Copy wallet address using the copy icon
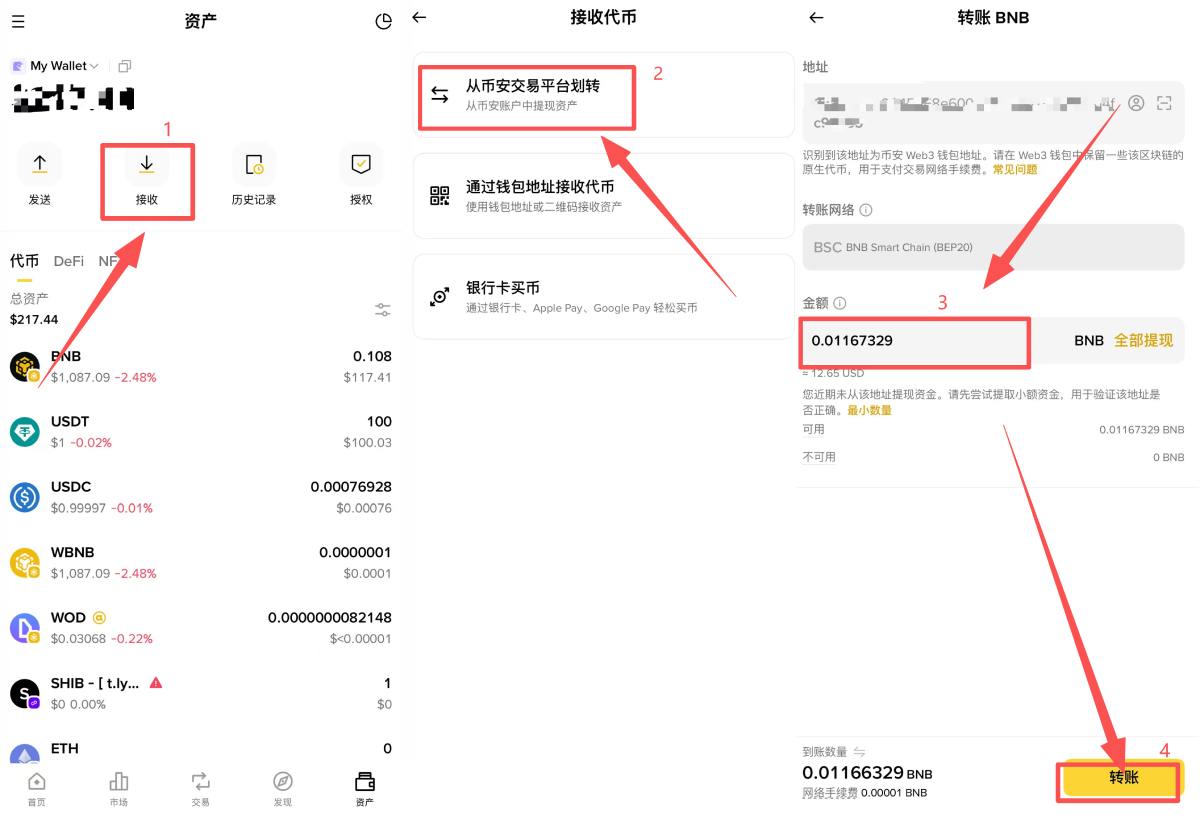 click(124, 65)
